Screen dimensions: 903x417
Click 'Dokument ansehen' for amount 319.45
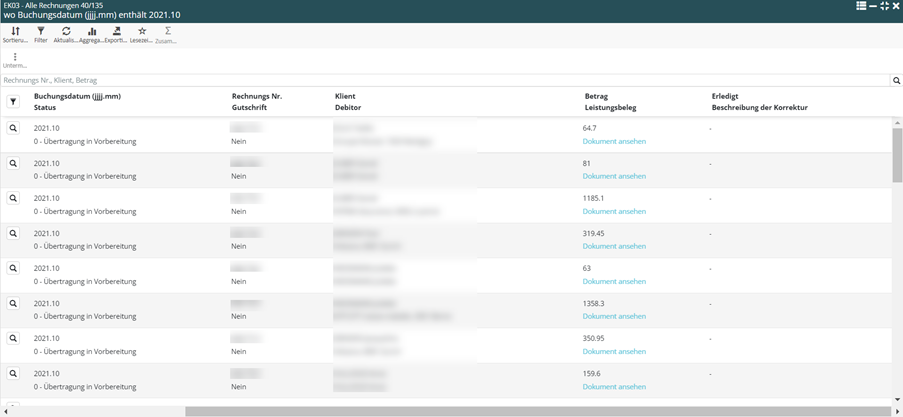(x=614, y=246)
